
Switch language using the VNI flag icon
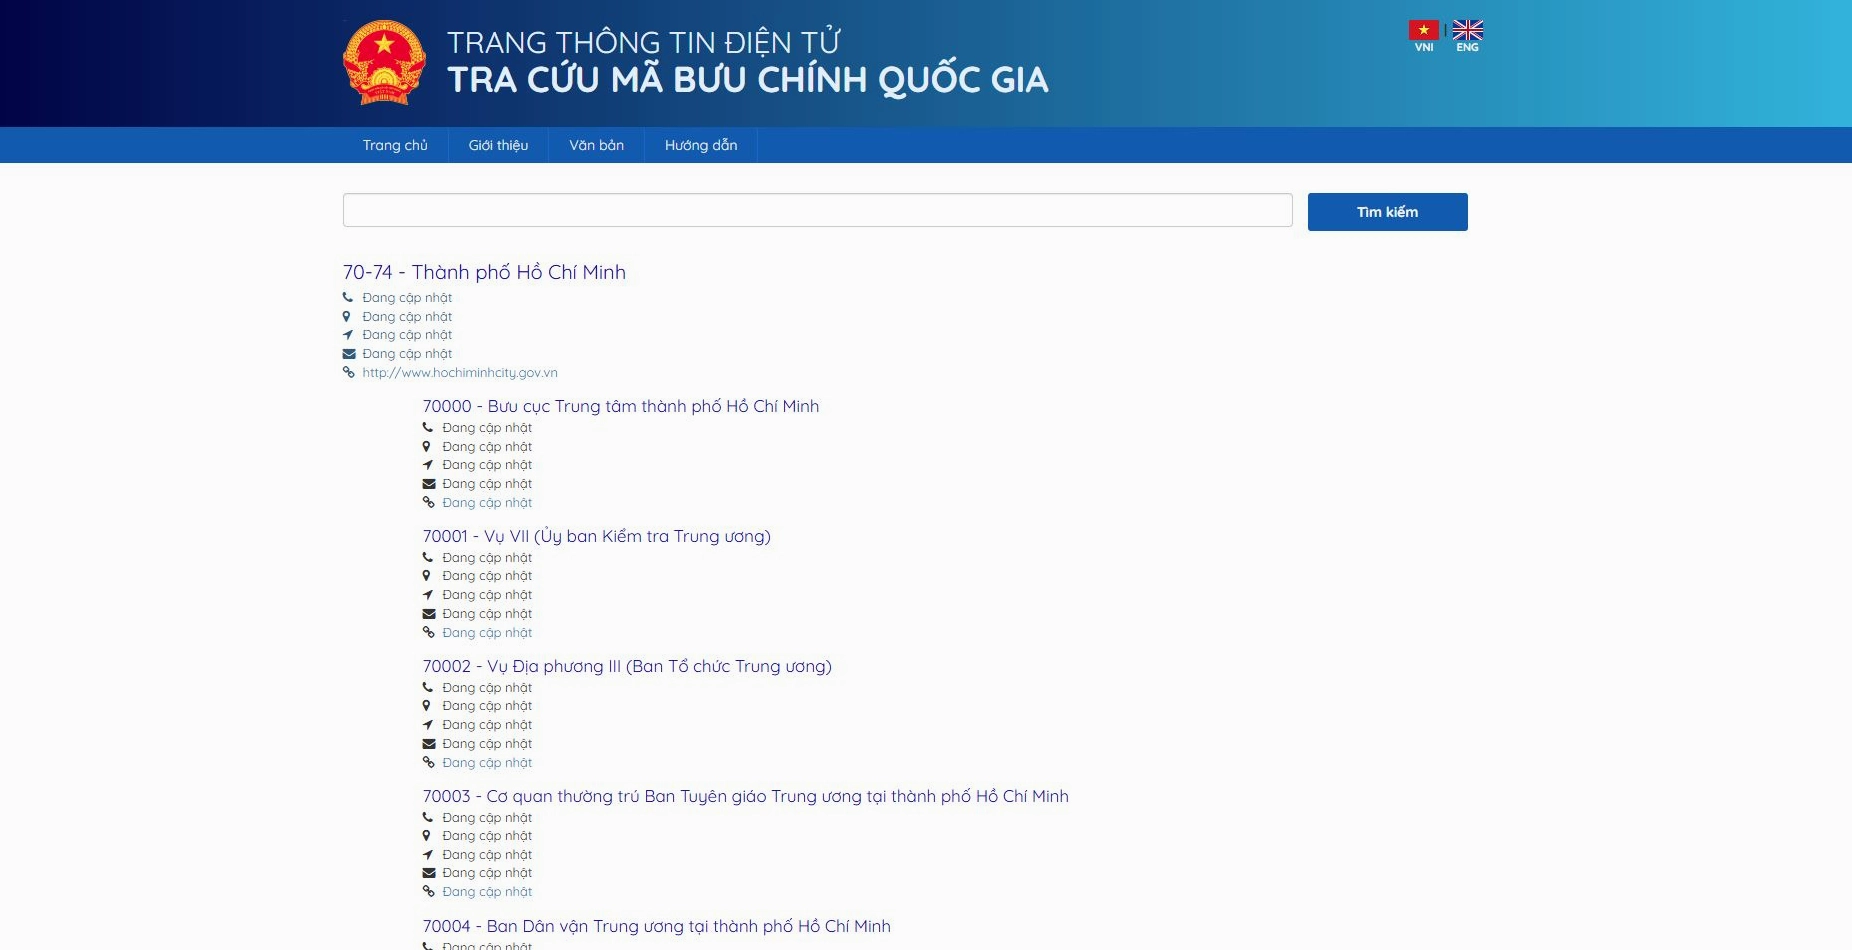[1423, 29]
